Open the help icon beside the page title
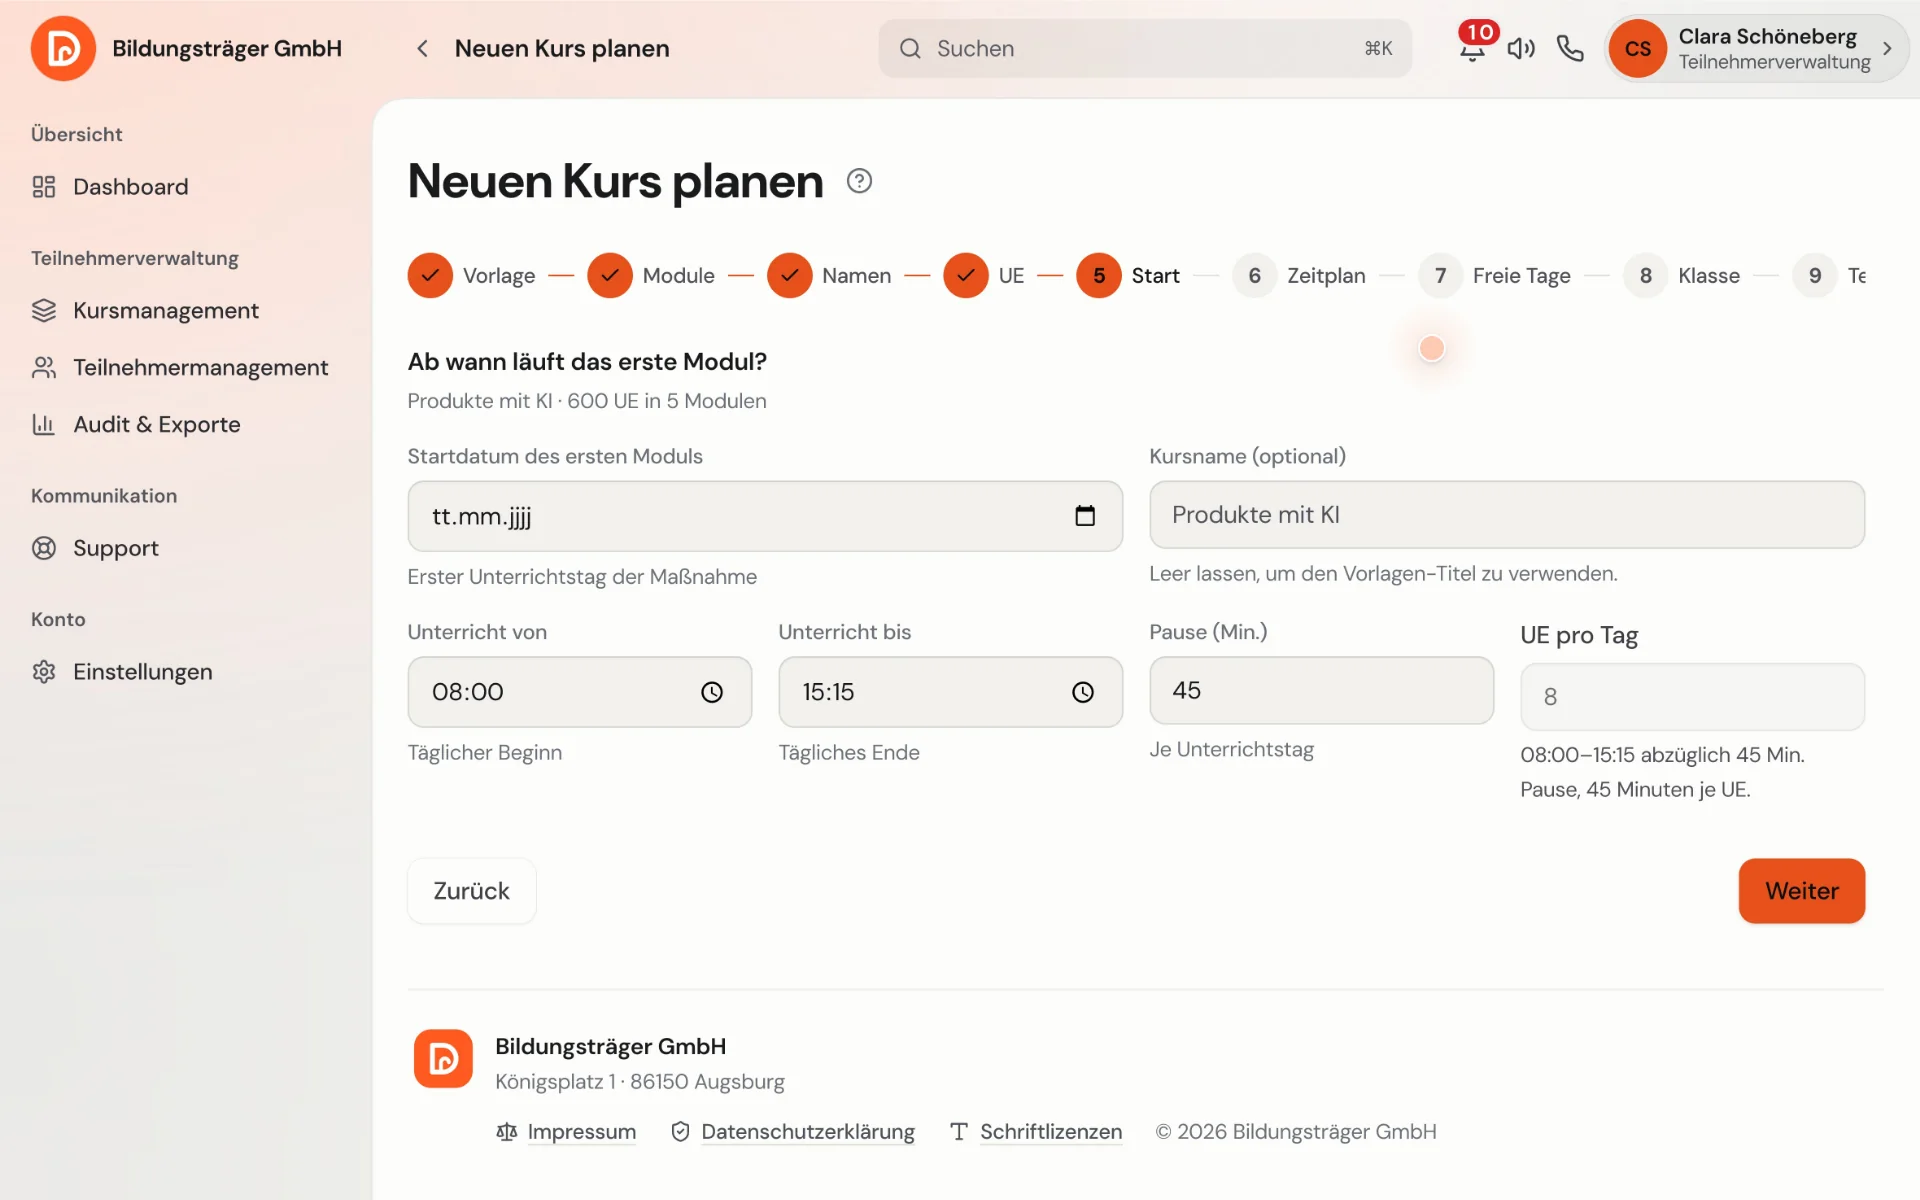This screenshot has height=1200, width=1920. pyautogui.click(x=859, y=181)
